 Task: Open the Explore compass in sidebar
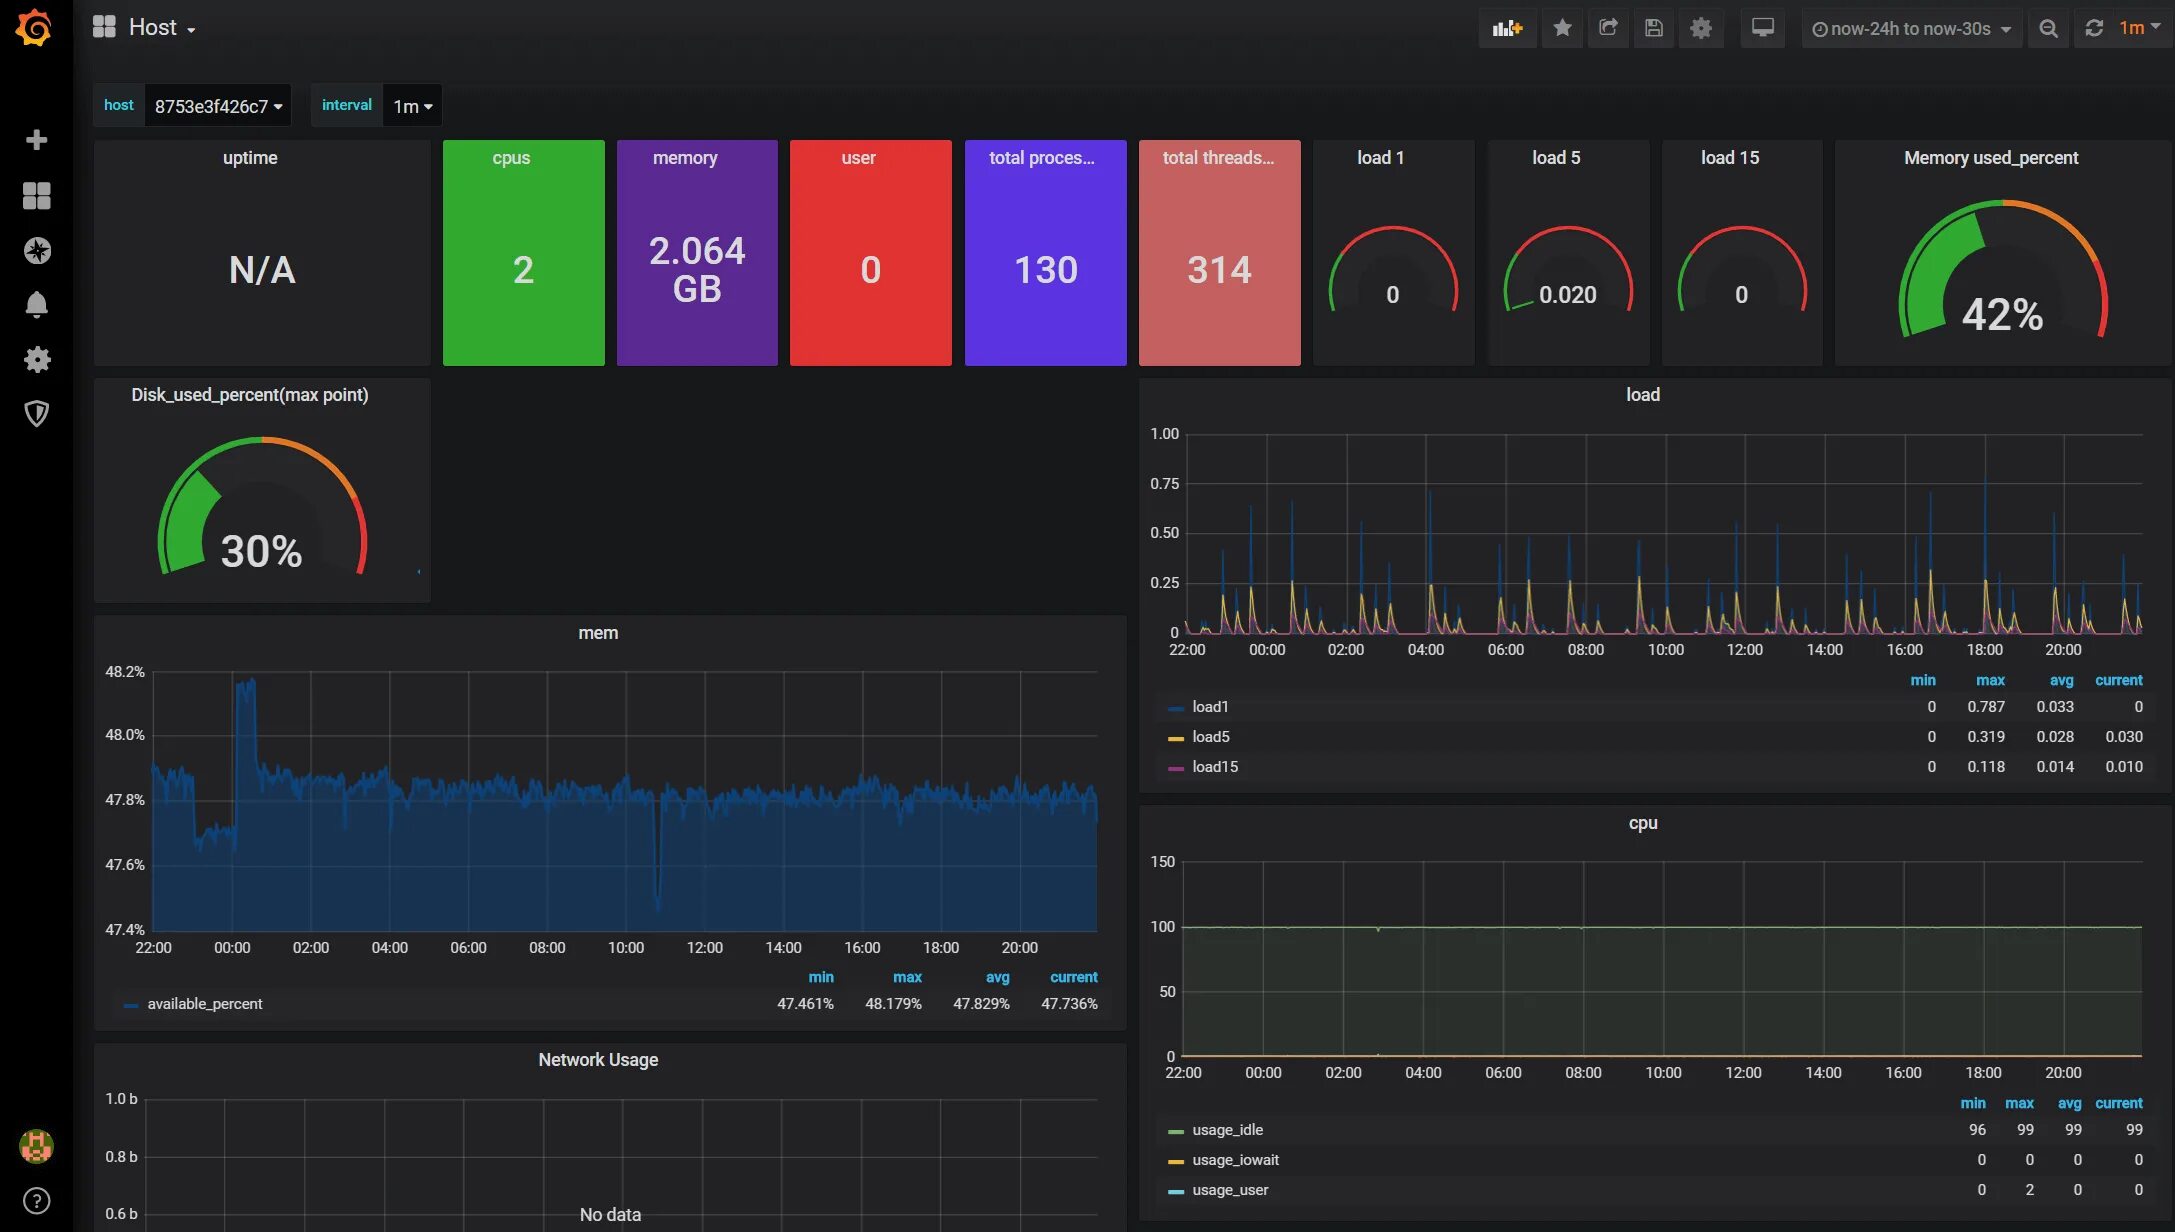tap(36, 250)
